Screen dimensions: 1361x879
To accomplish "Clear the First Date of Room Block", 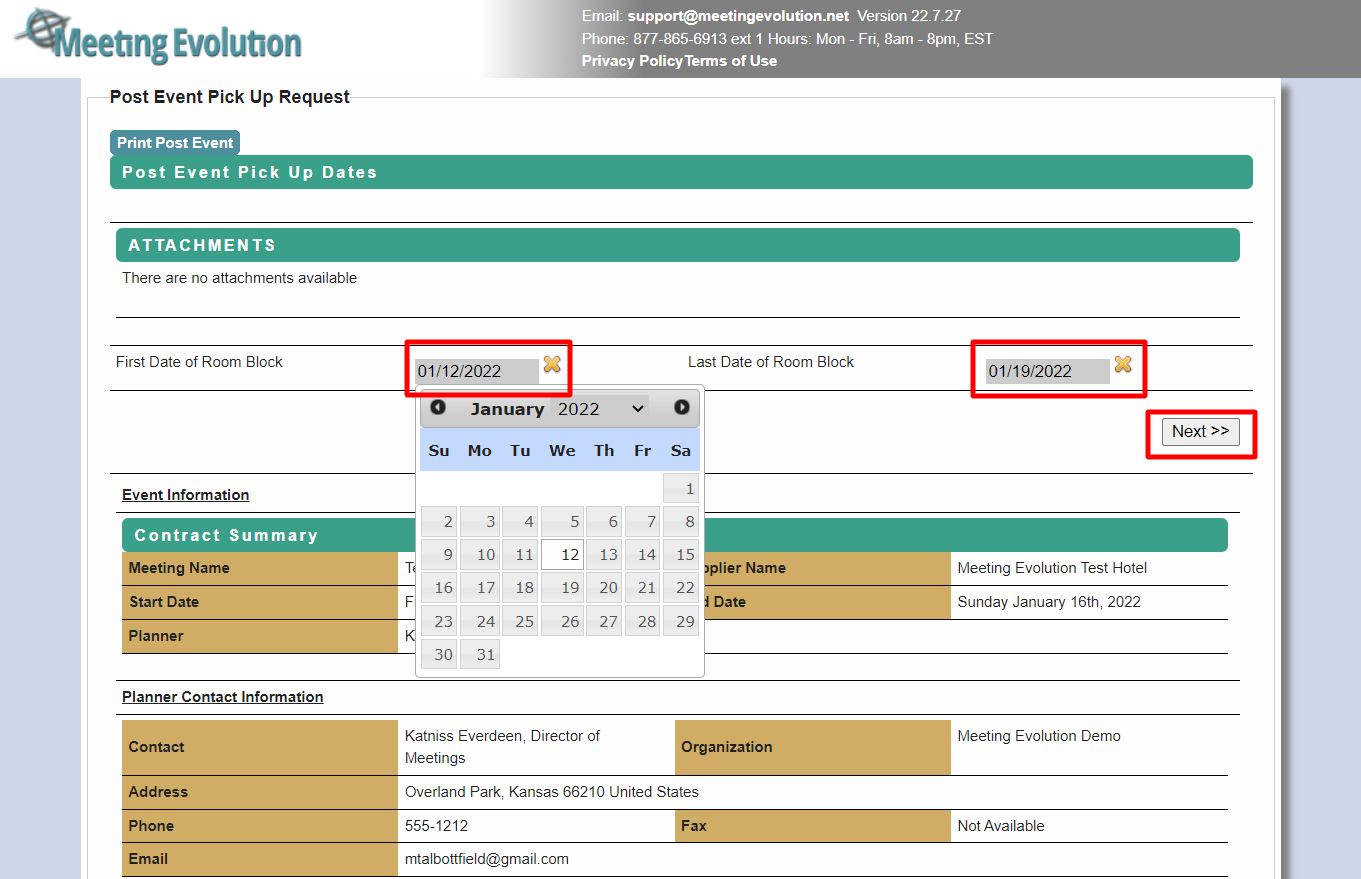I will pyautogui.click(x=552, y=365).
